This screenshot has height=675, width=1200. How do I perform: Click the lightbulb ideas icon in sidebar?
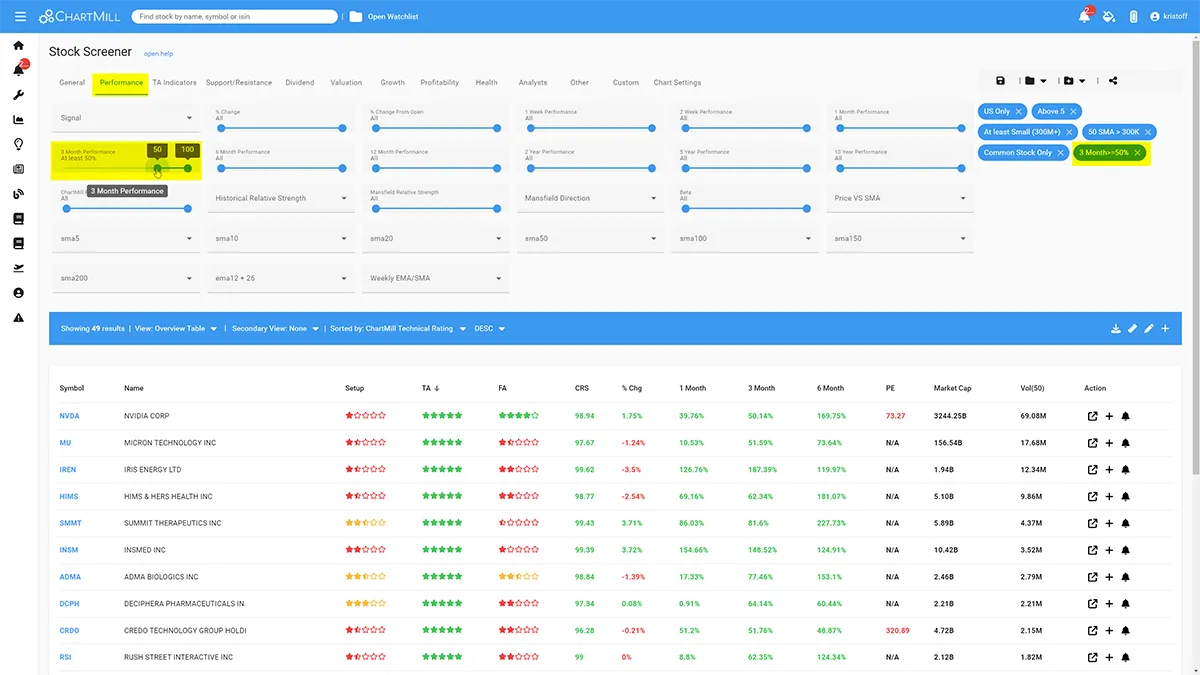click(x=18, y=144)
